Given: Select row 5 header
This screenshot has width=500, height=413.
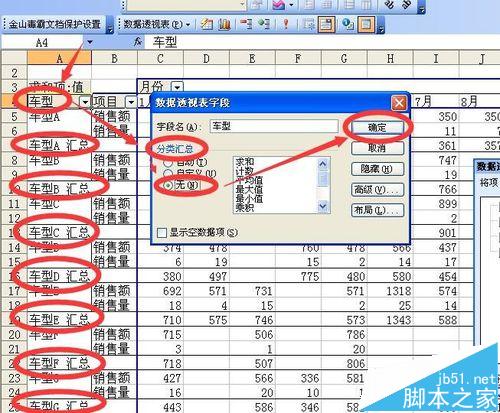Looking at the screenshot, I should pos(14,117).
